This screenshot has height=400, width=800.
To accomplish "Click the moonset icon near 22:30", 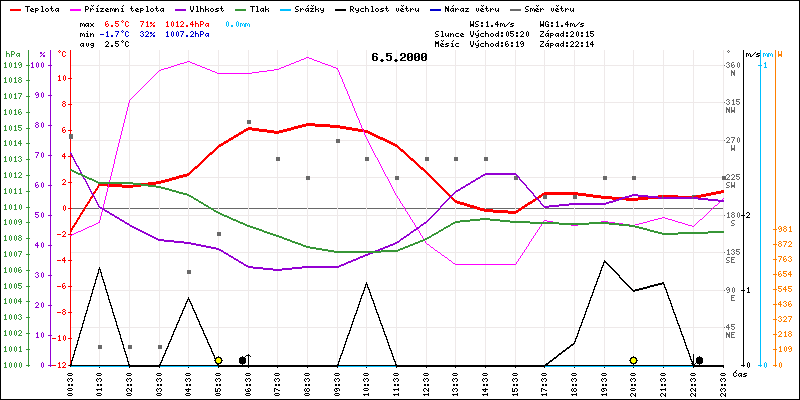I will (x=699, y=360).
